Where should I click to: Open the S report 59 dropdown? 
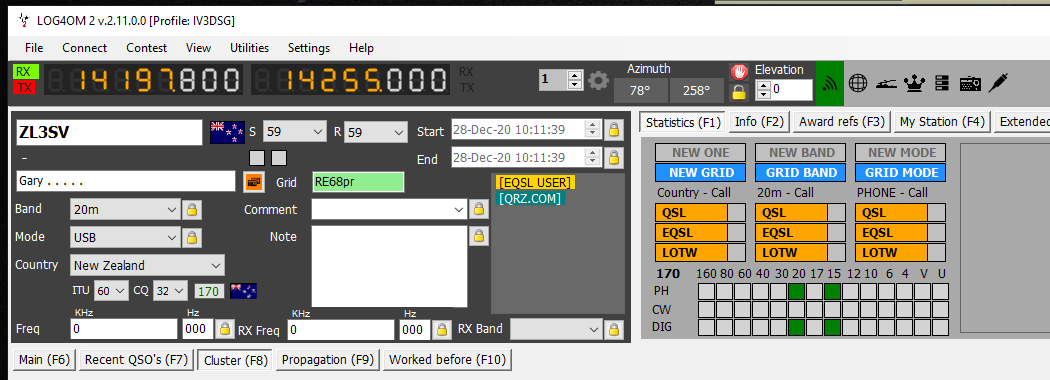(294, 132)
